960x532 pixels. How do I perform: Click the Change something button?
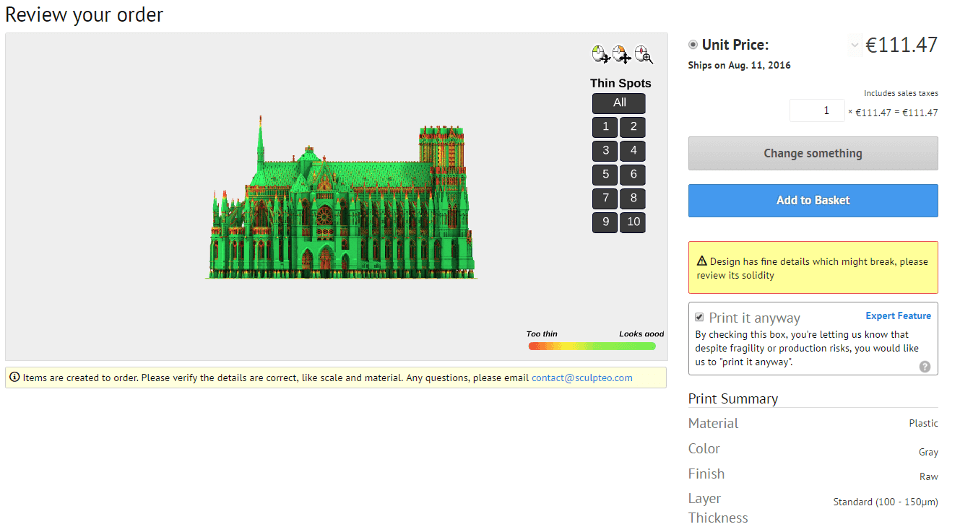click(812, 153)
